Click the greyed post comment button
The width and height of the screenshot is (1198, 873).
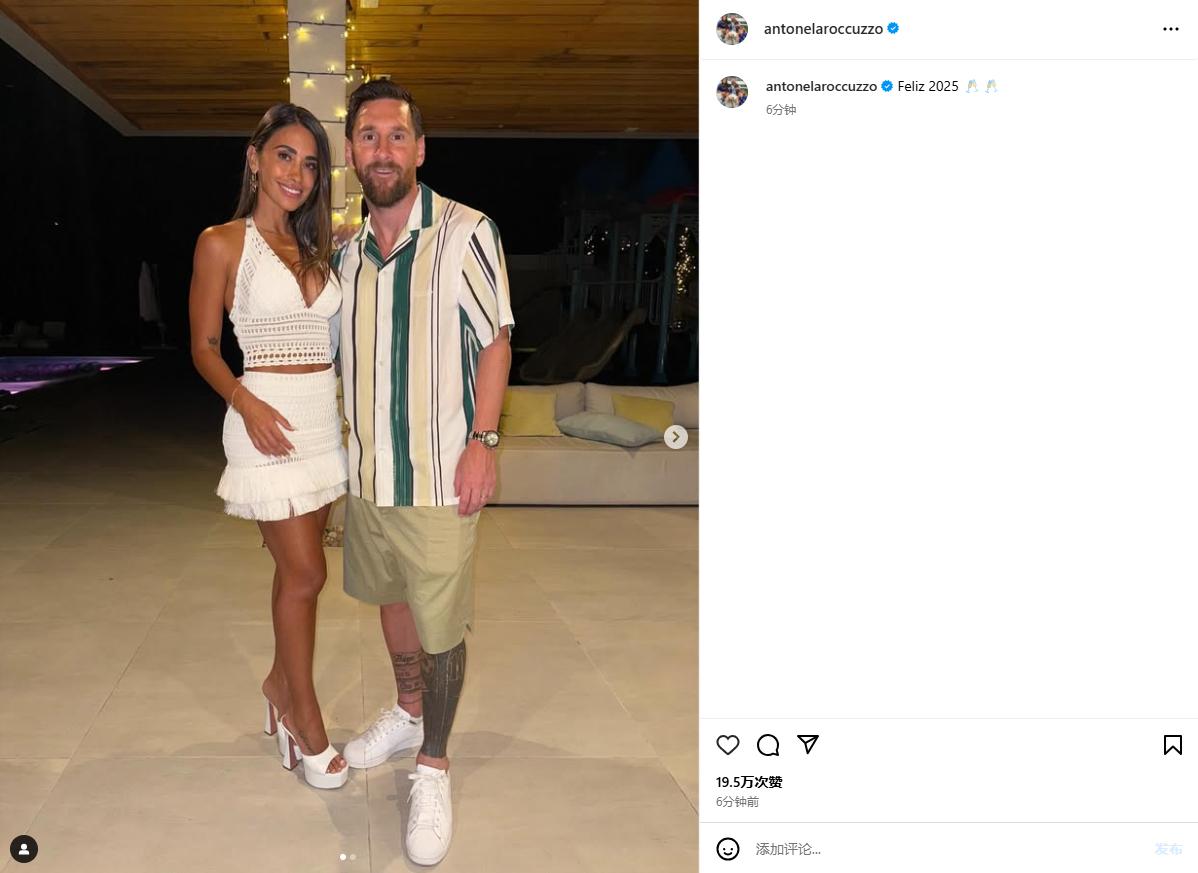click(x=1168, y=849)
